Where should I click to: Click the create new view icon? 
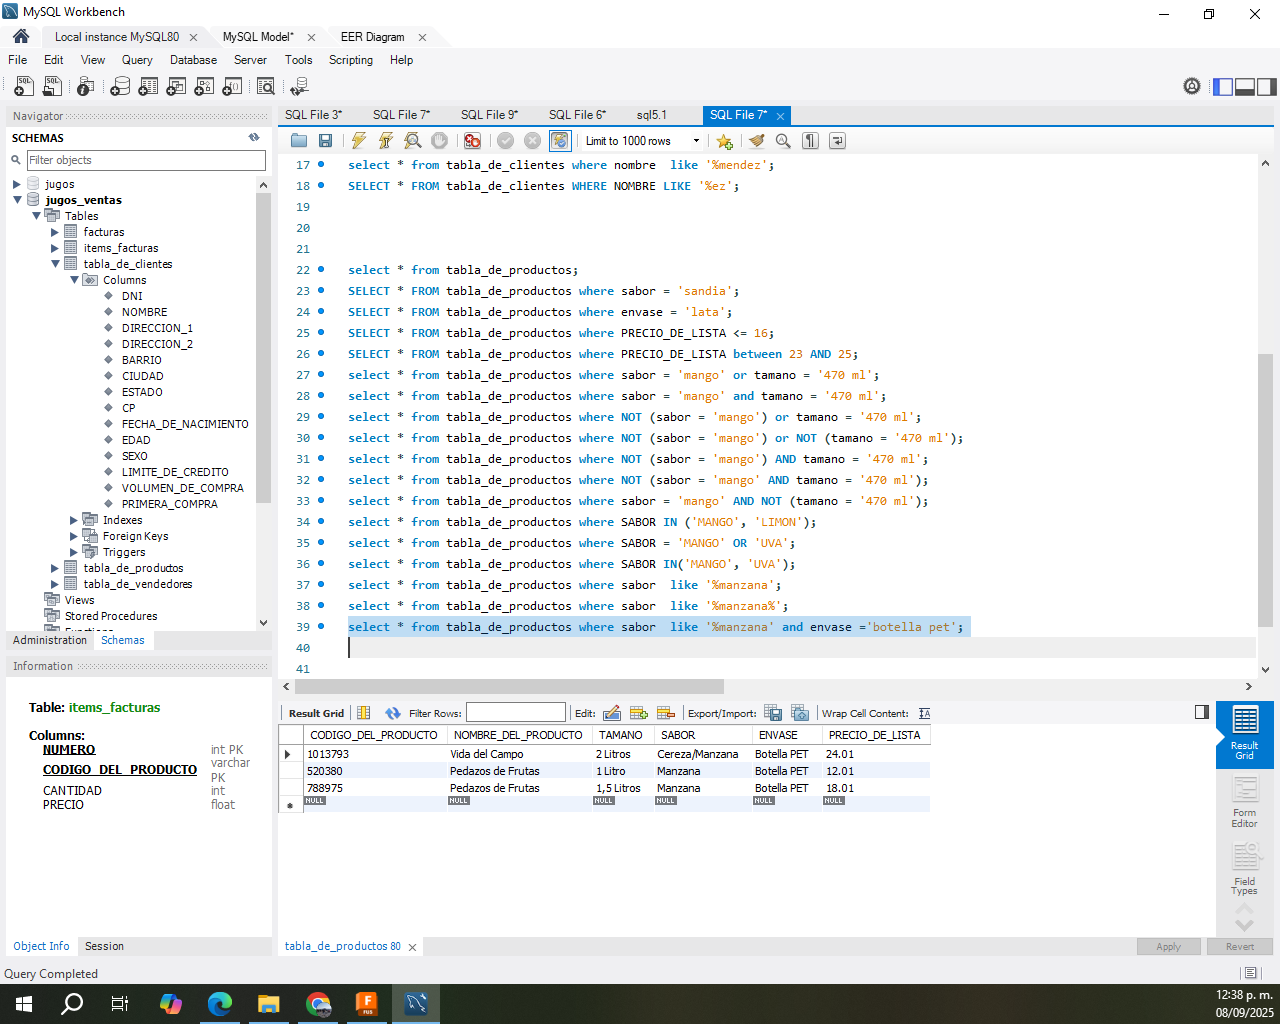(x=176, y=87)
